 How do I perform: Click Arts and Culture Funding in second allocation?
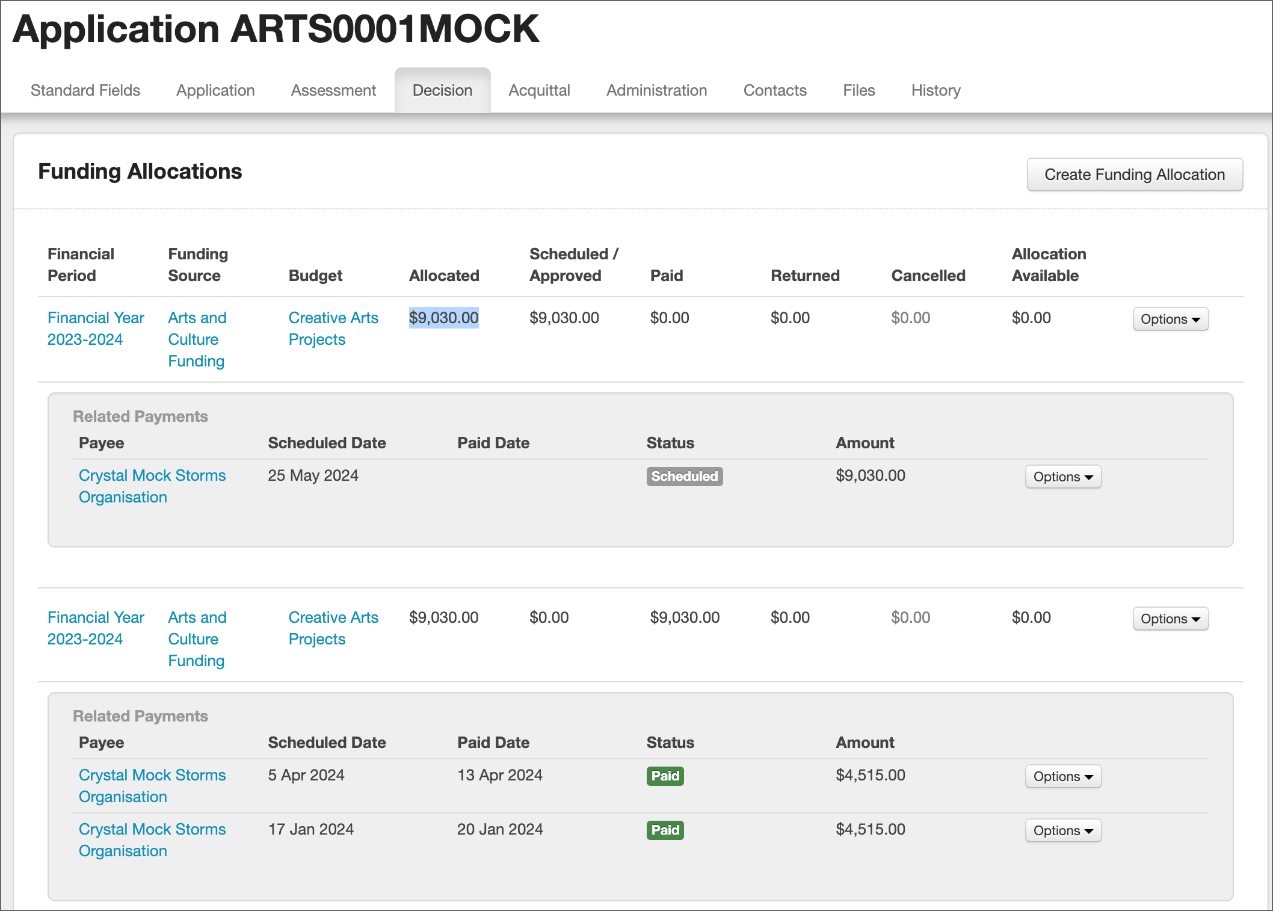coord(196,639)
